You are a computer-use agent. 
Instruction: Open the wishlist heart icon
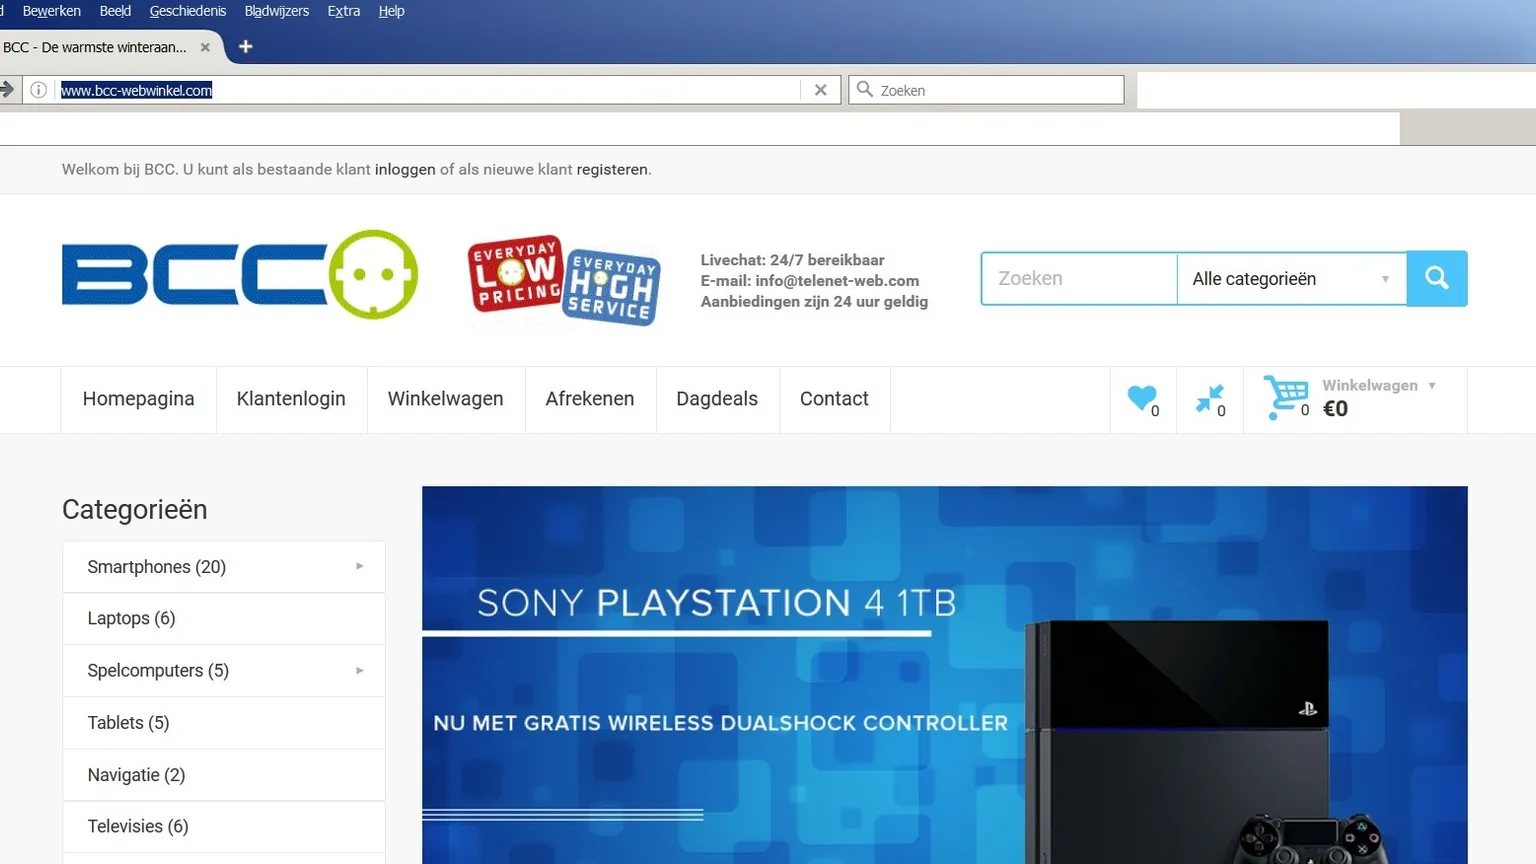pyautogui.click(x=1141, y=398)
